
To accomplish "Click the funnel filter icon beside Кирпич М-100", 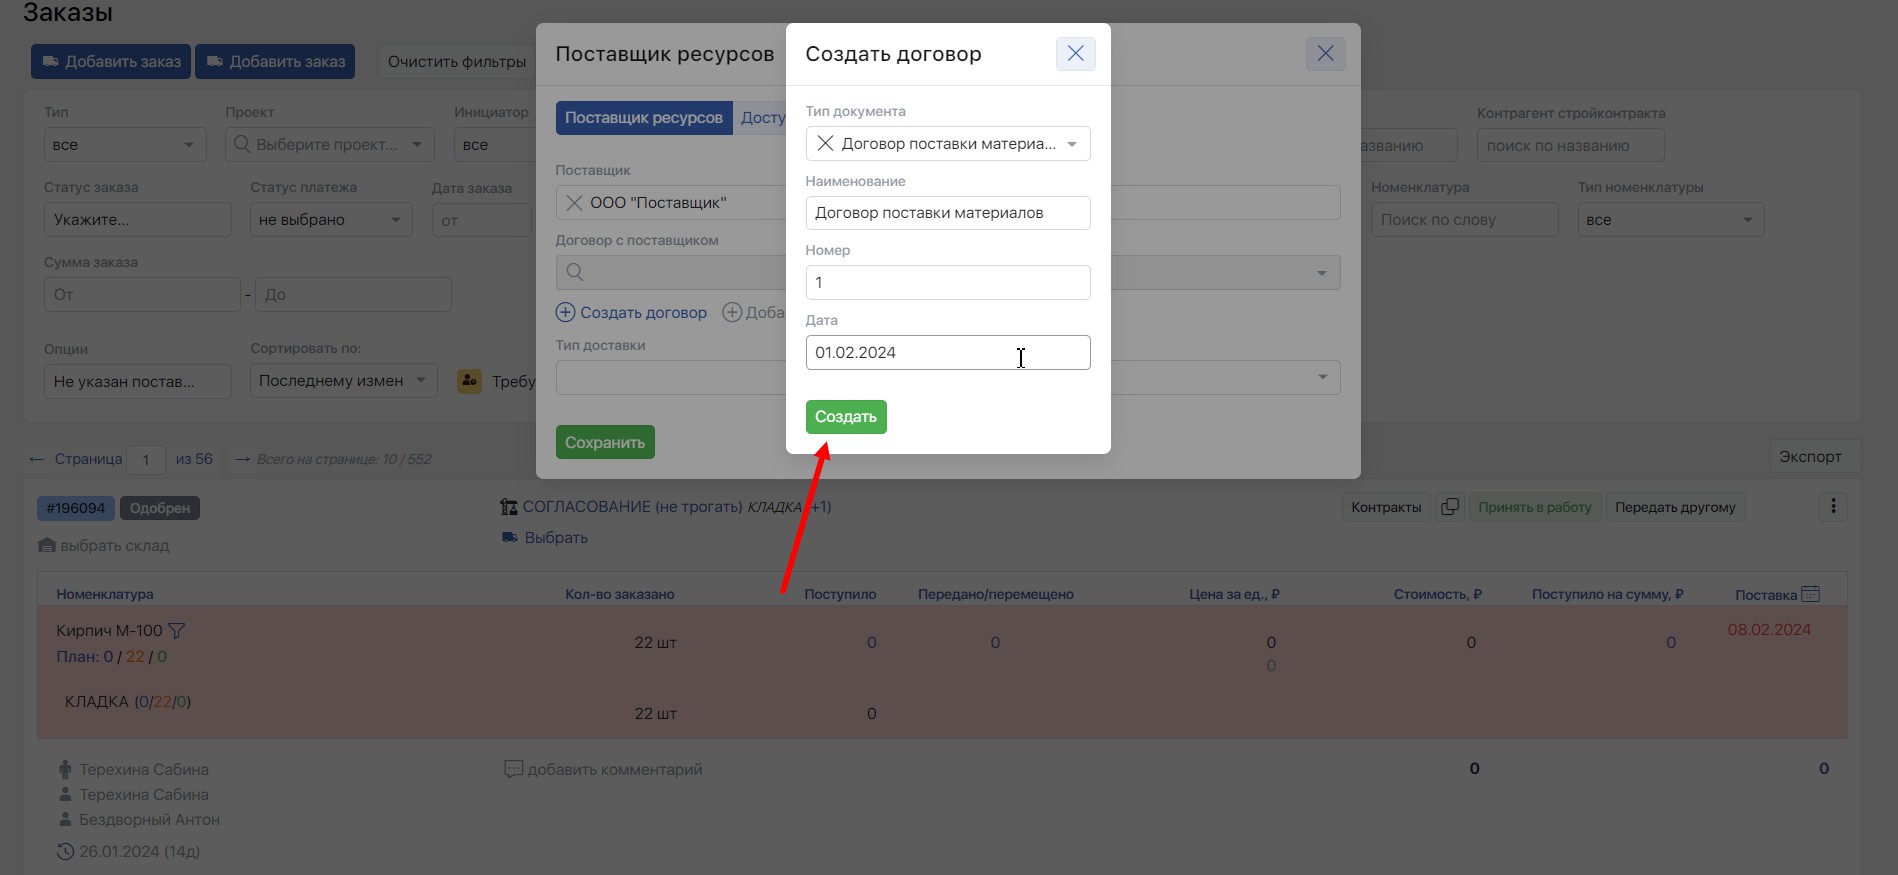I will tap(177, 631).
